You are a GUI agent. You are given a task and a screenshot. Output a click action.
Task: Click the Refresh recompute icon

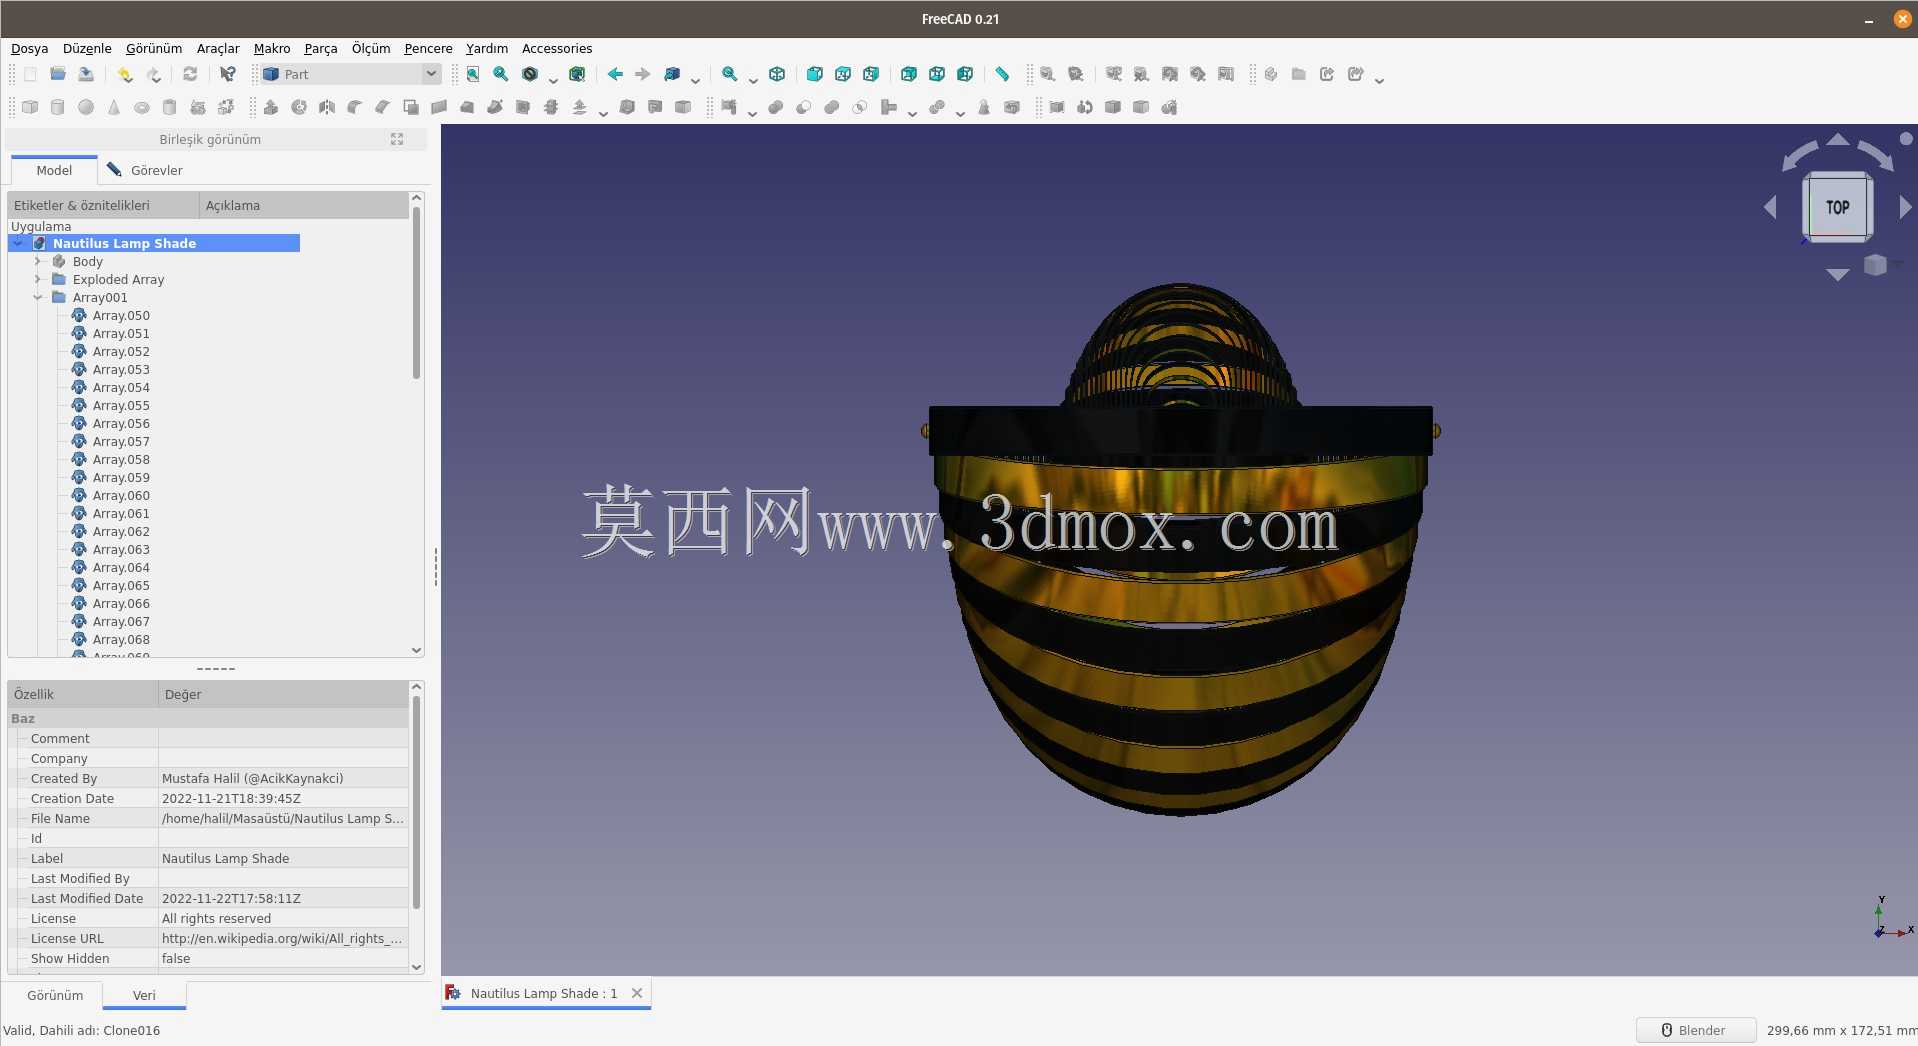coord(190,74)
